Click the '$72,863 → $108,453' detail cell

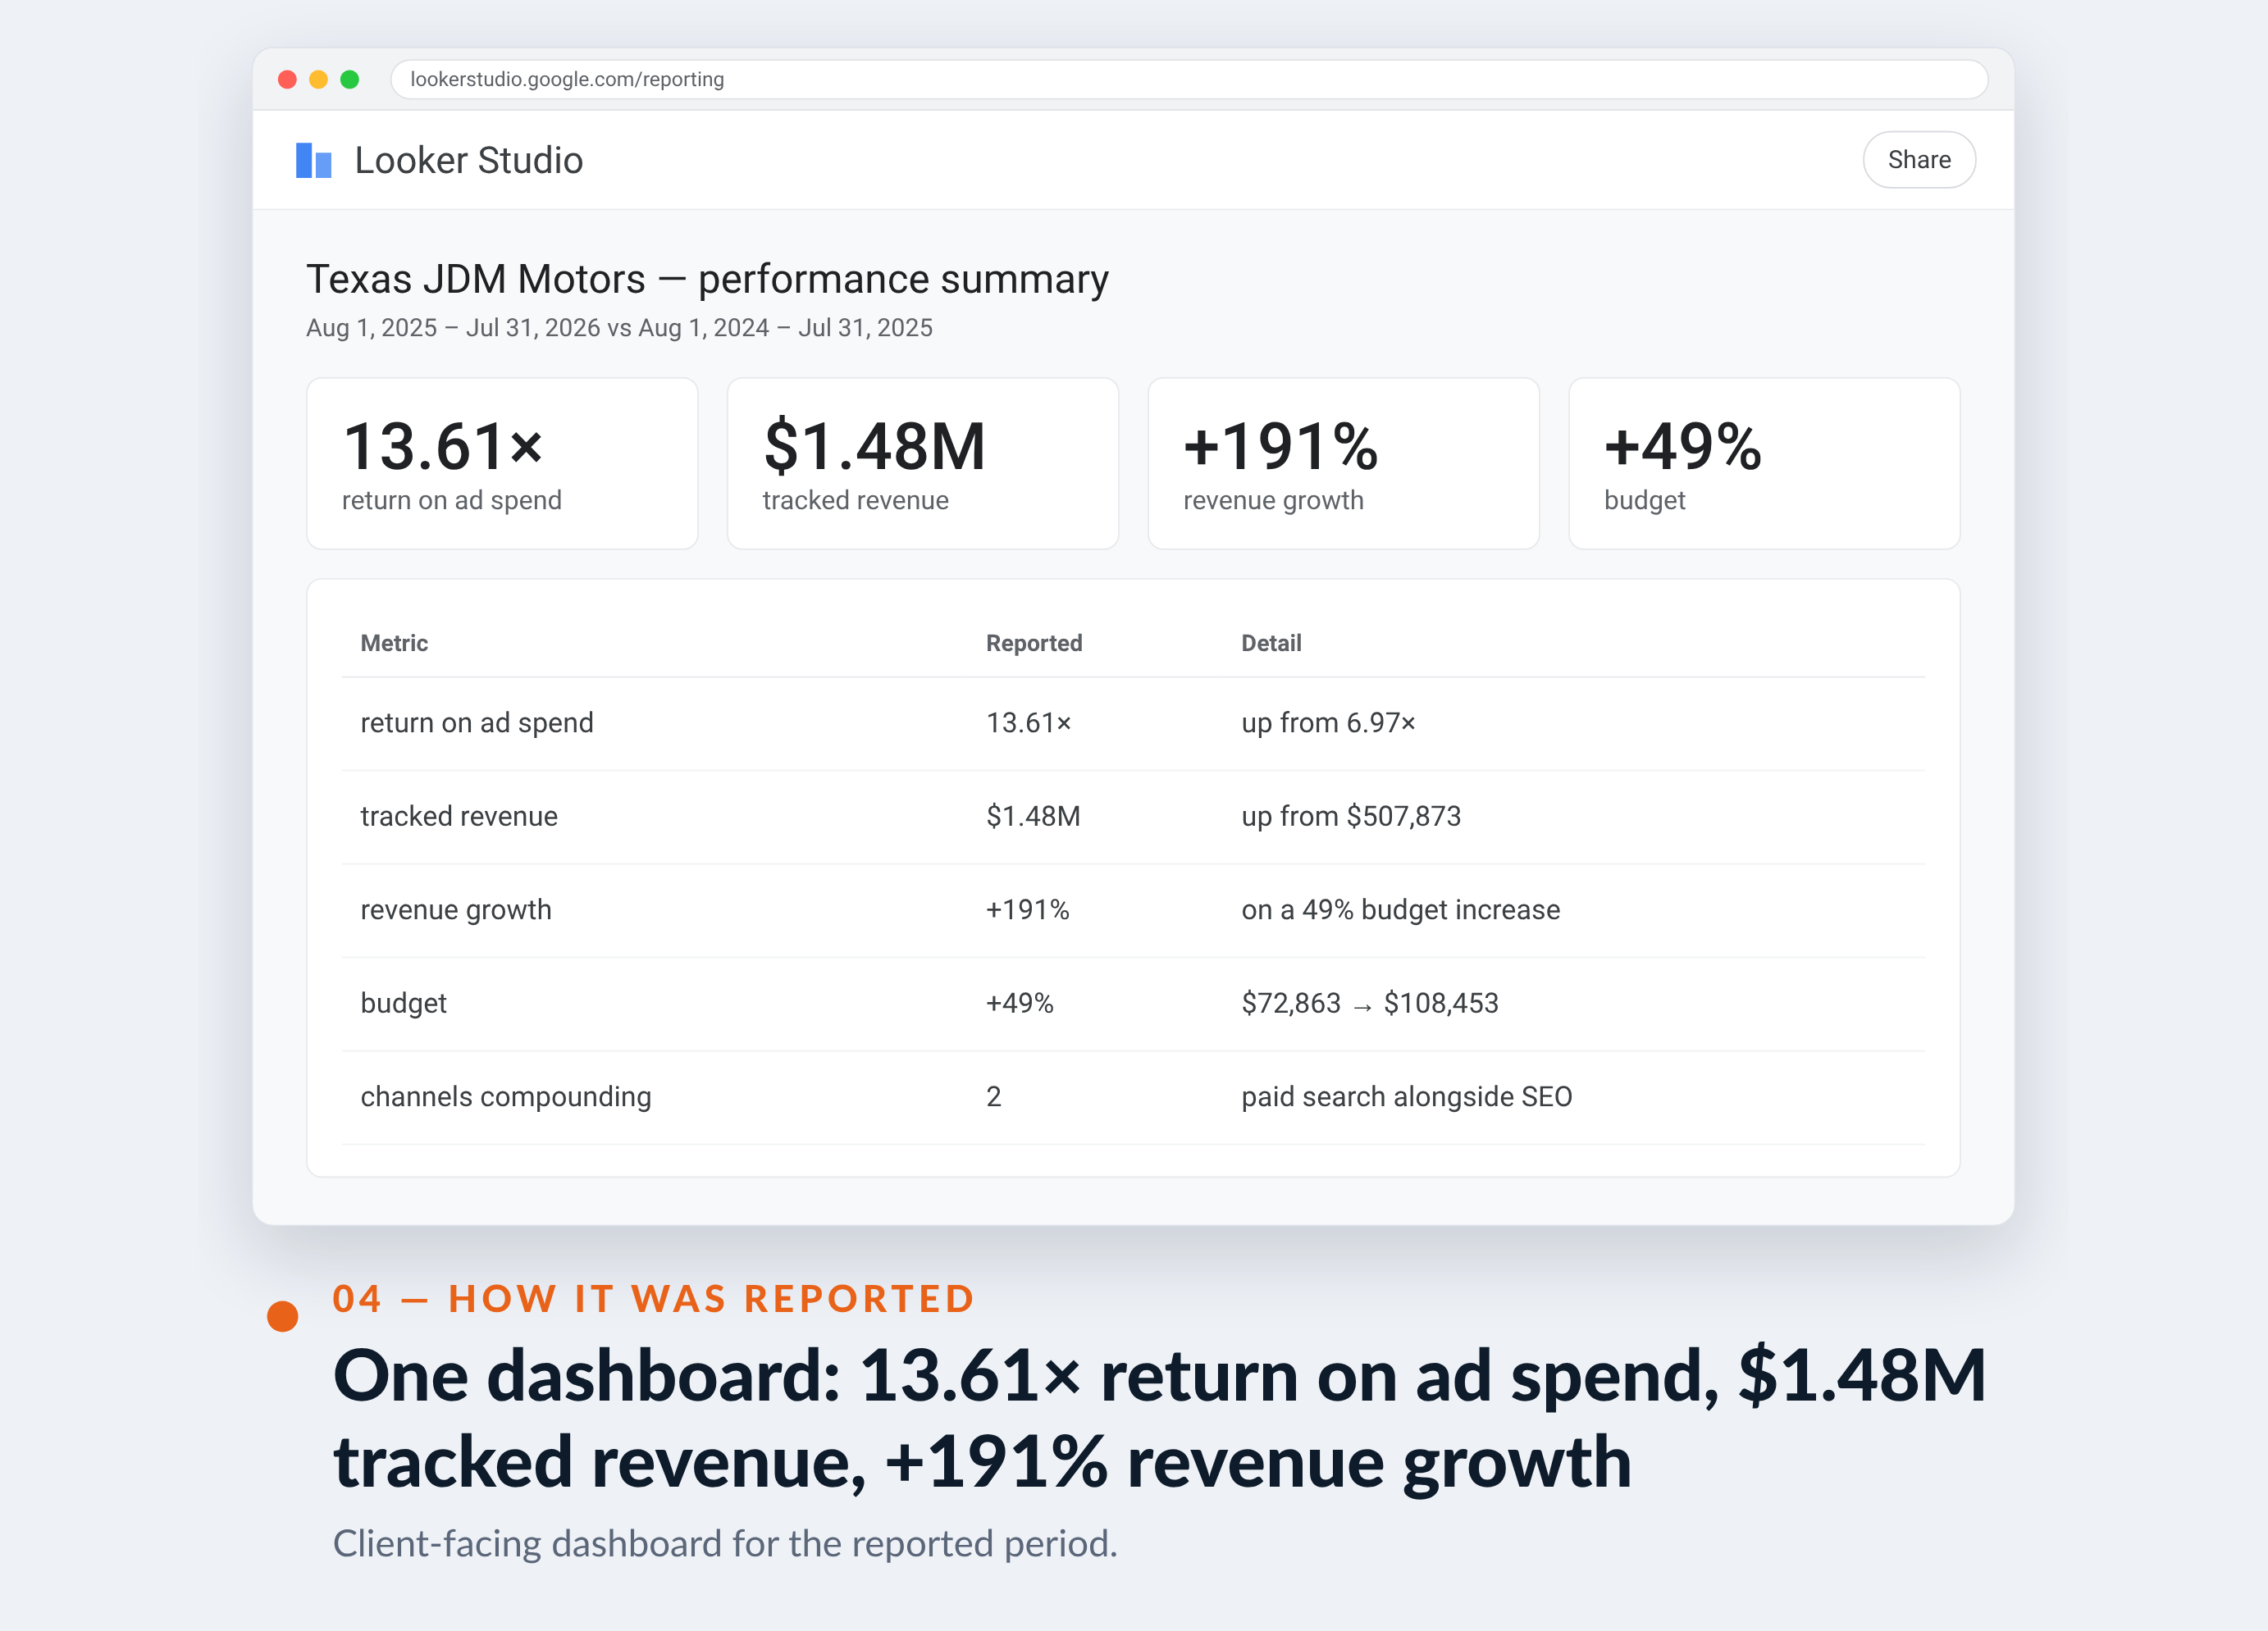pyautogui.click(x=1369, y=1003)
